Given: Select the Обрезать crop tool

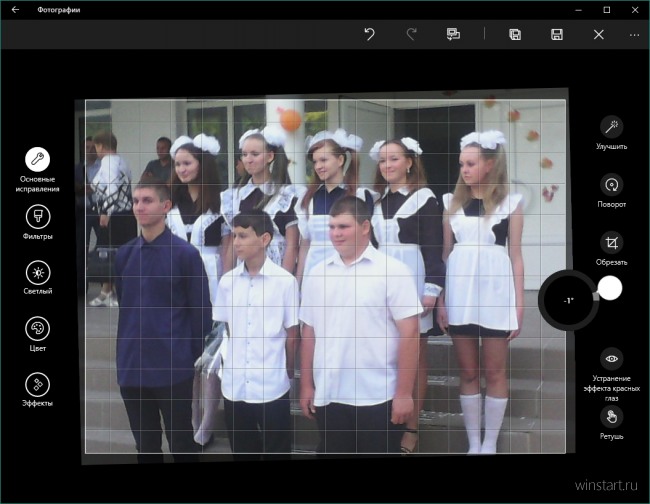Looking at the screenshot, I should 611,243.
